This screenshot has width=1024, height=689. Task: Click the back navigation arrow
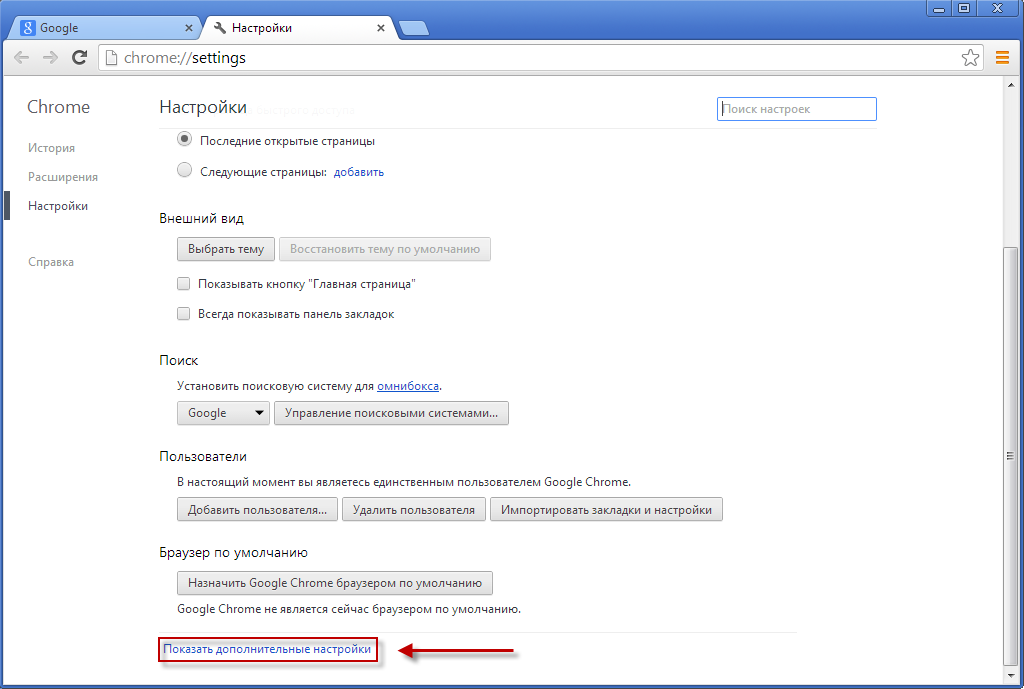tap(22, 57)
